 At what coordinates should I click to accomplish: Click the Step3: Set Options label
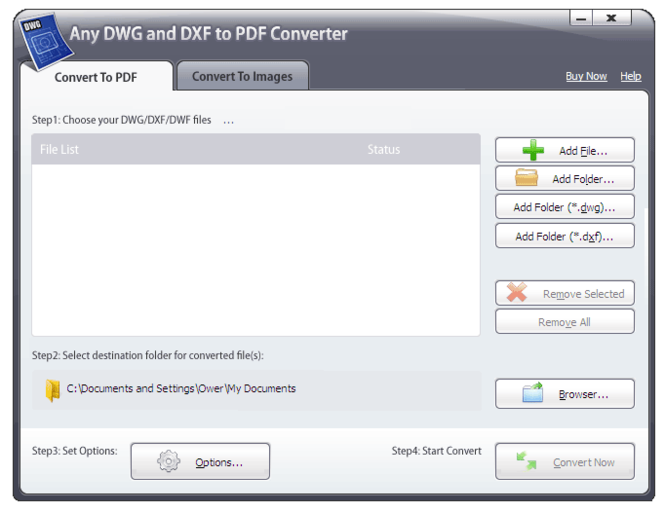tap(75, 450)
